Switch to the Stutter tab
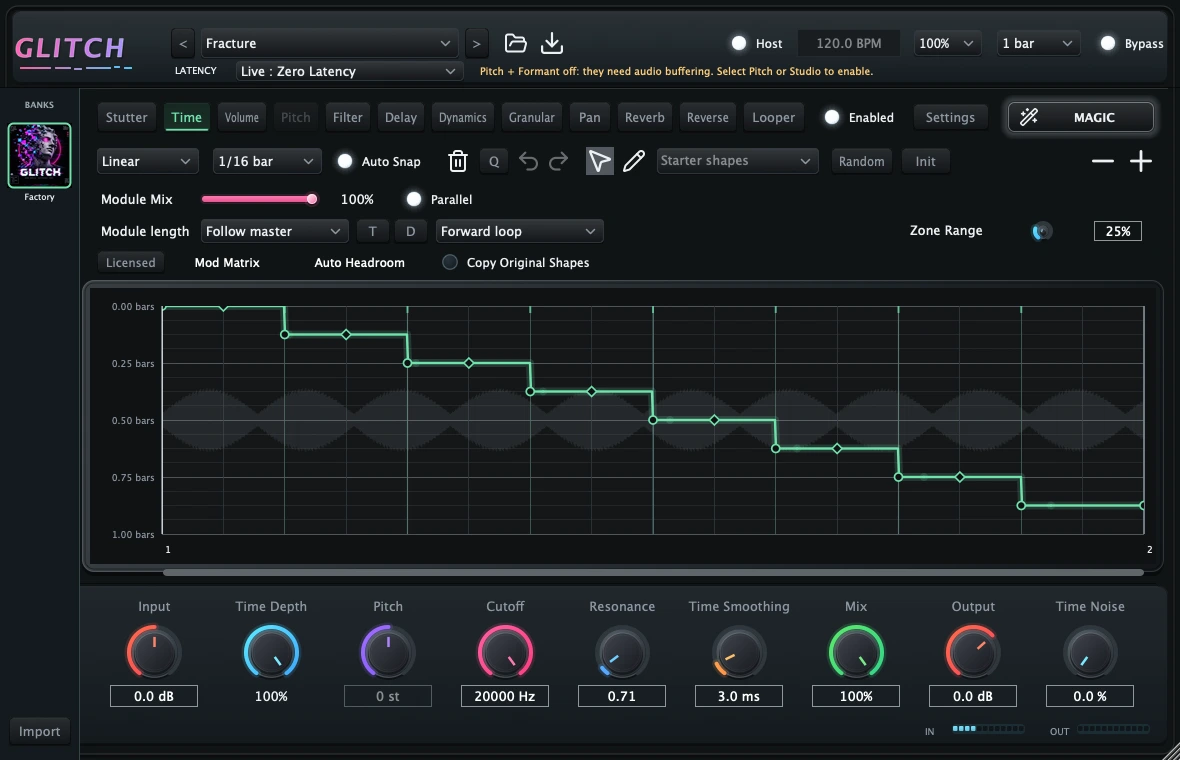 [x=126, y=117]
